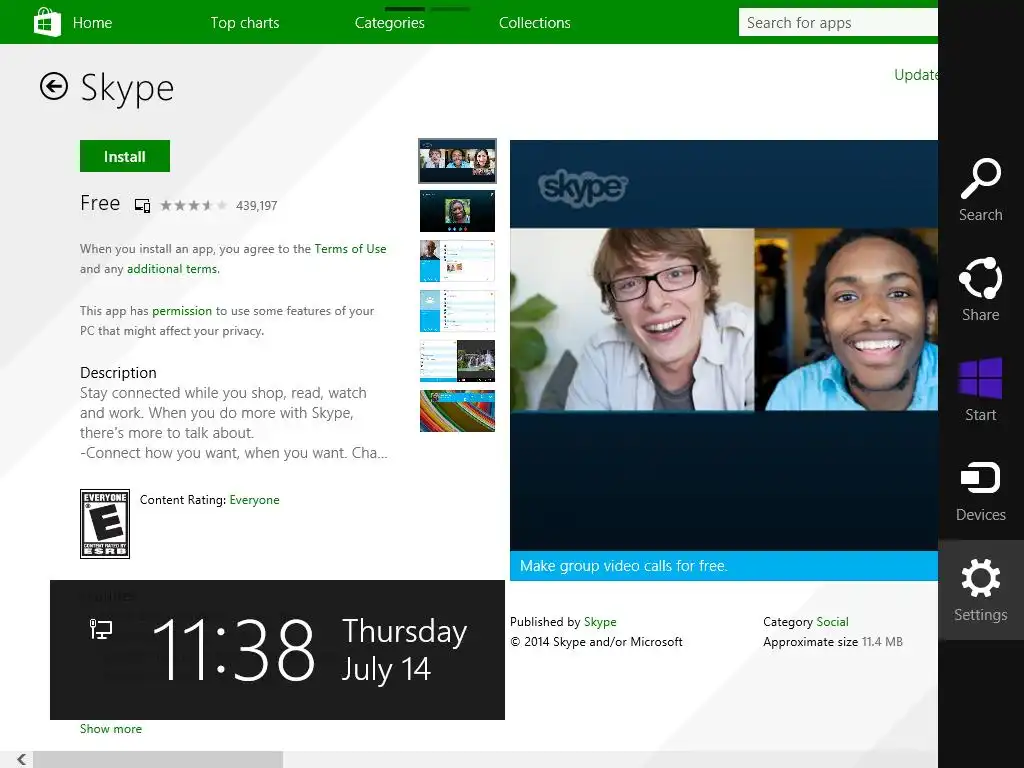Click the Search for apps field
The image size is (1024, 768).
click(838, 22)
